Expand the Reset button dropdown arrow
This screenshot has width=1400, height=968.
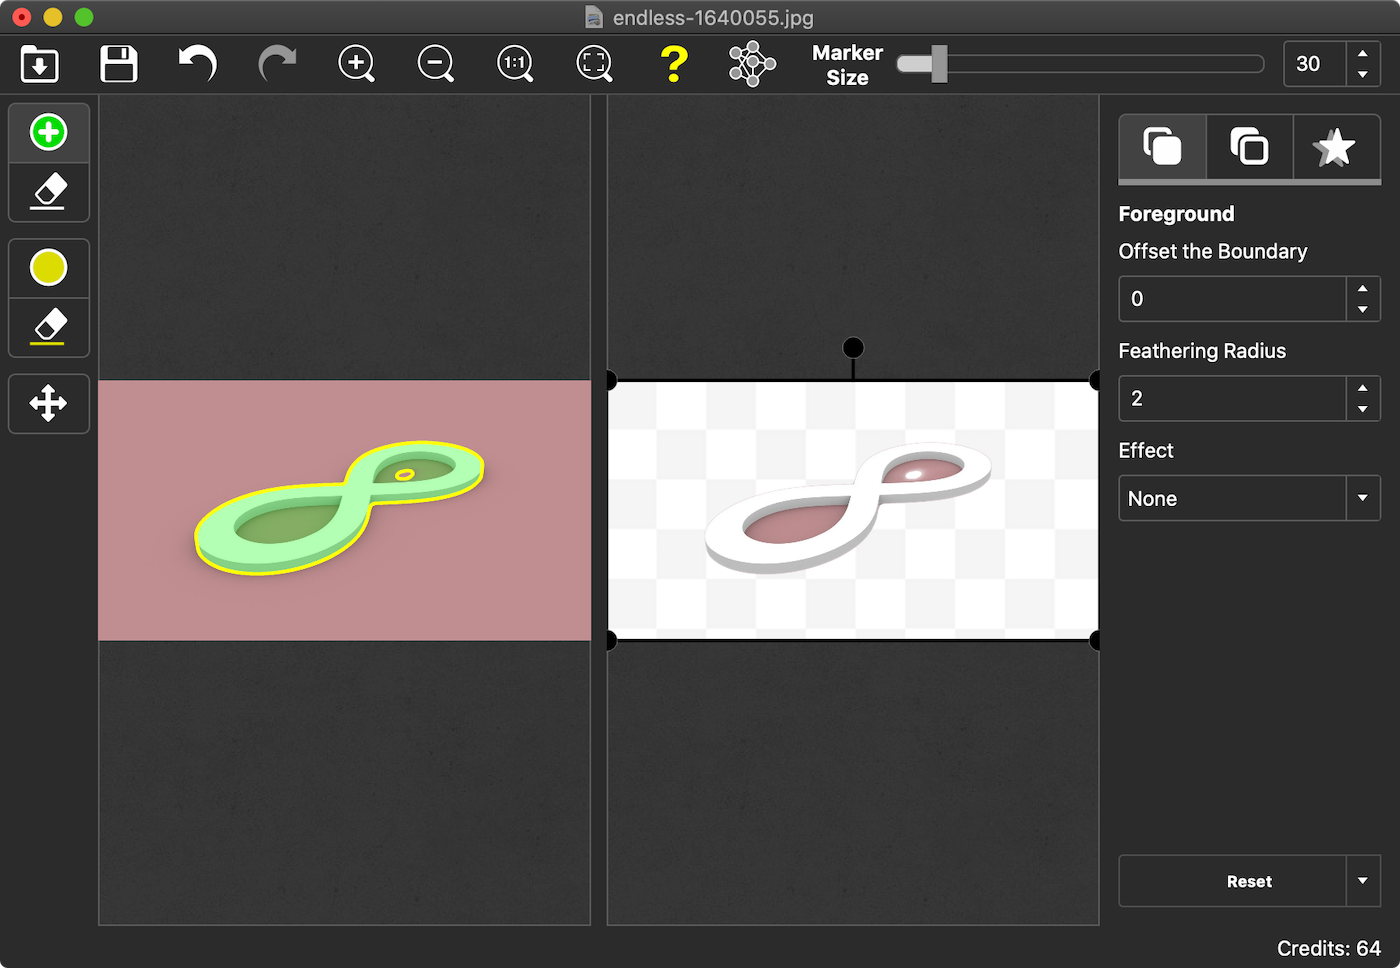1362,881
